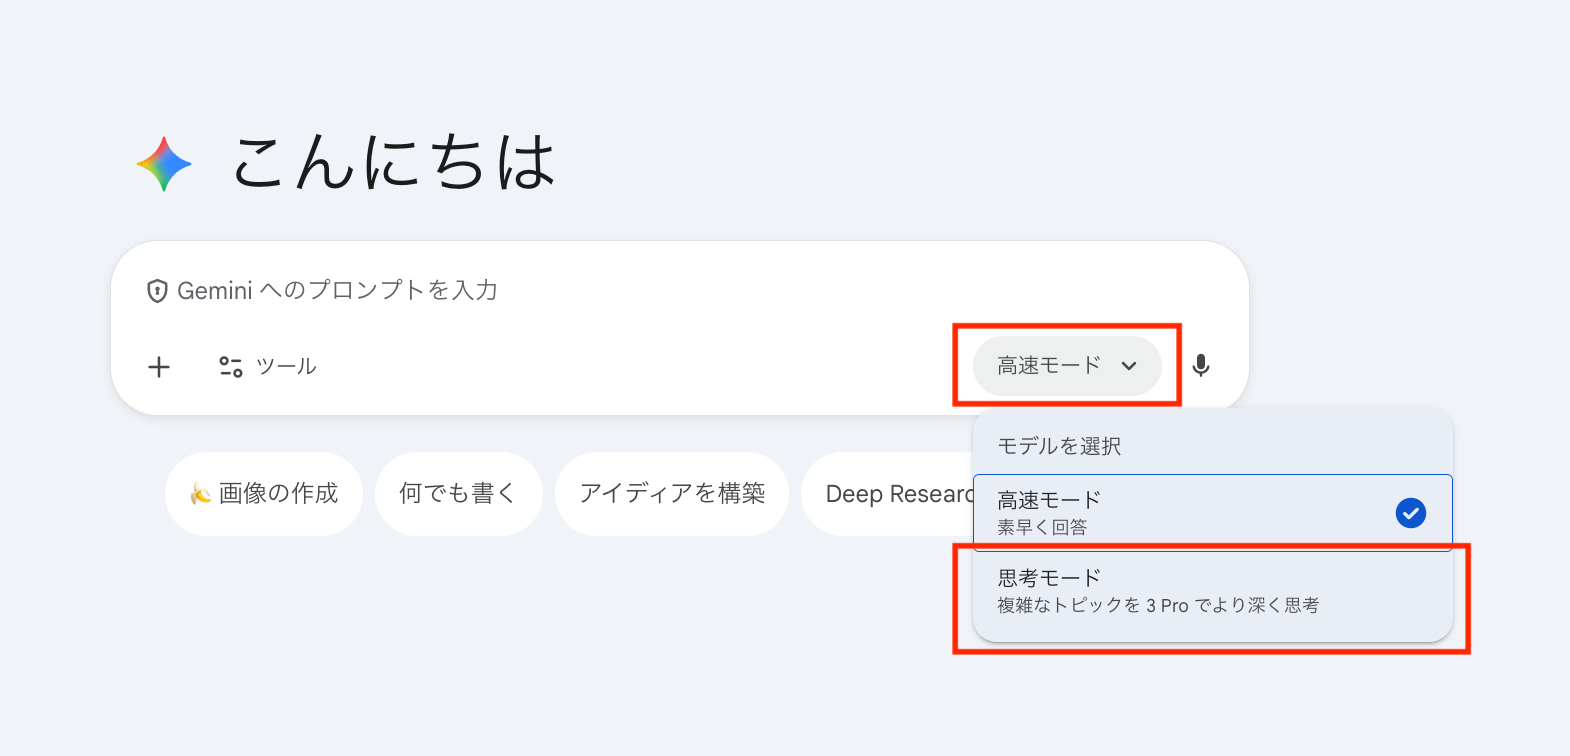The image size is (1570, 756).
Task: Open the 高速モード model dropdown
Action: (x=1066, y=366)
